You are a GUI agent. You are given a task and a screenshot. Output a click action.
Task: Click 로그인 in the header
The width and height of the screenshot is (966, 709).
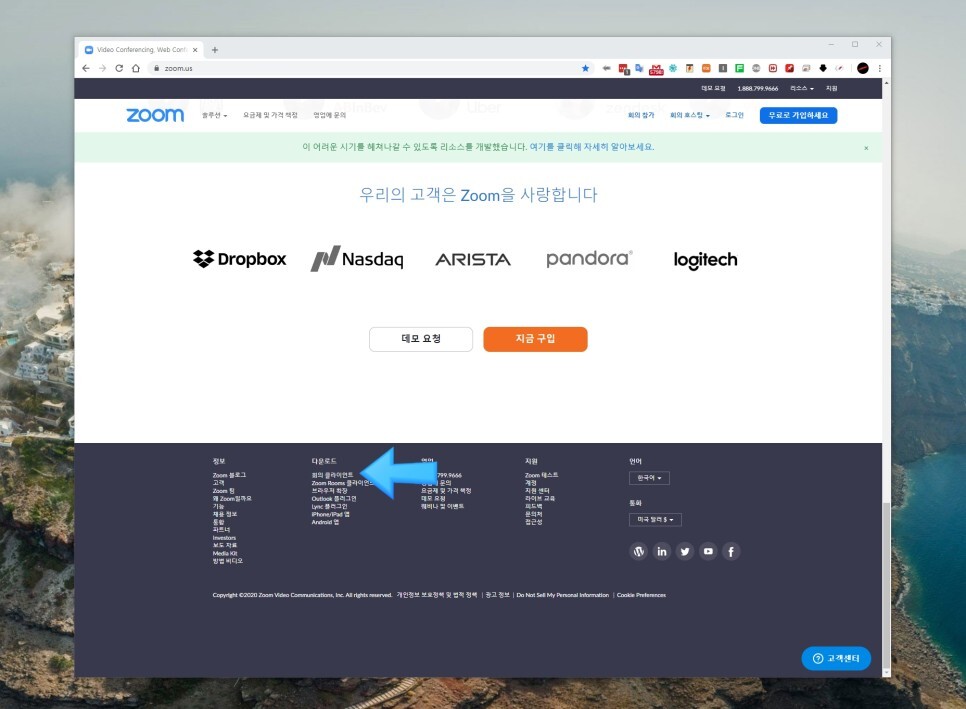[734, 115]
